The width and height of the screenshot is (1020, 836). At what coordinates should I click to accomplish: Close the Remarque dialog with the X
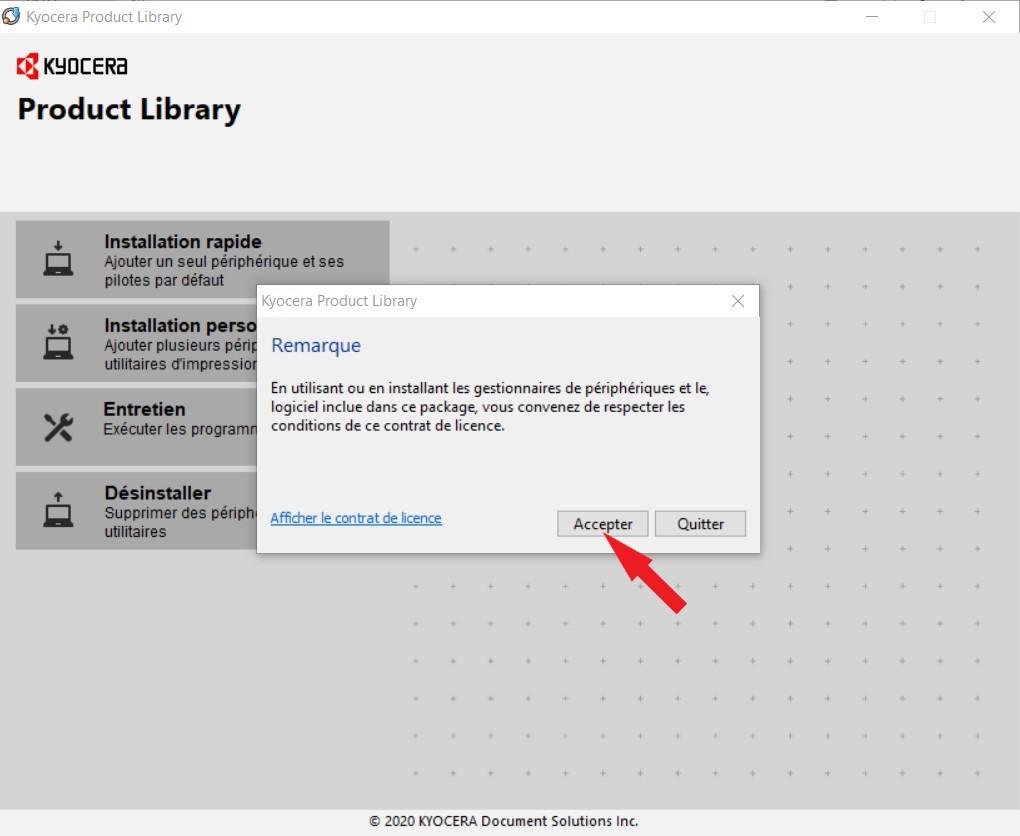737,301
